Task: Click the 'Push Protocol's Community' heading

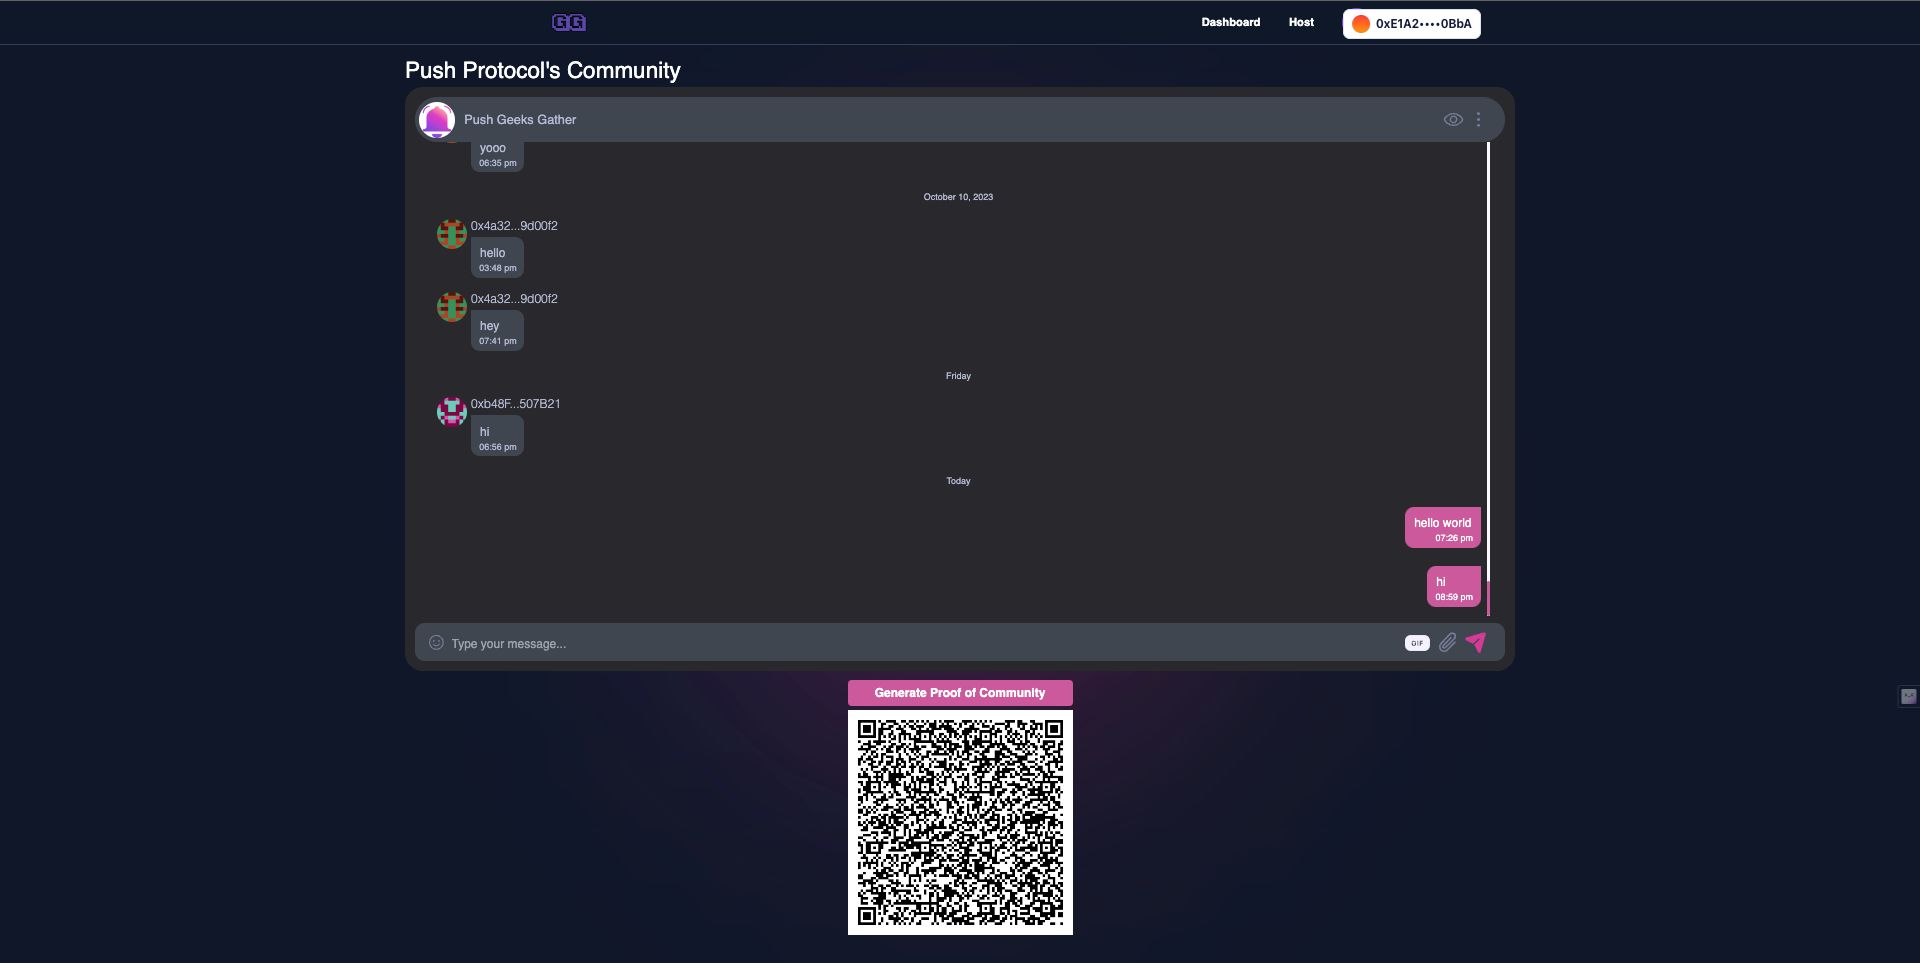Action: [x=543, y=70]
